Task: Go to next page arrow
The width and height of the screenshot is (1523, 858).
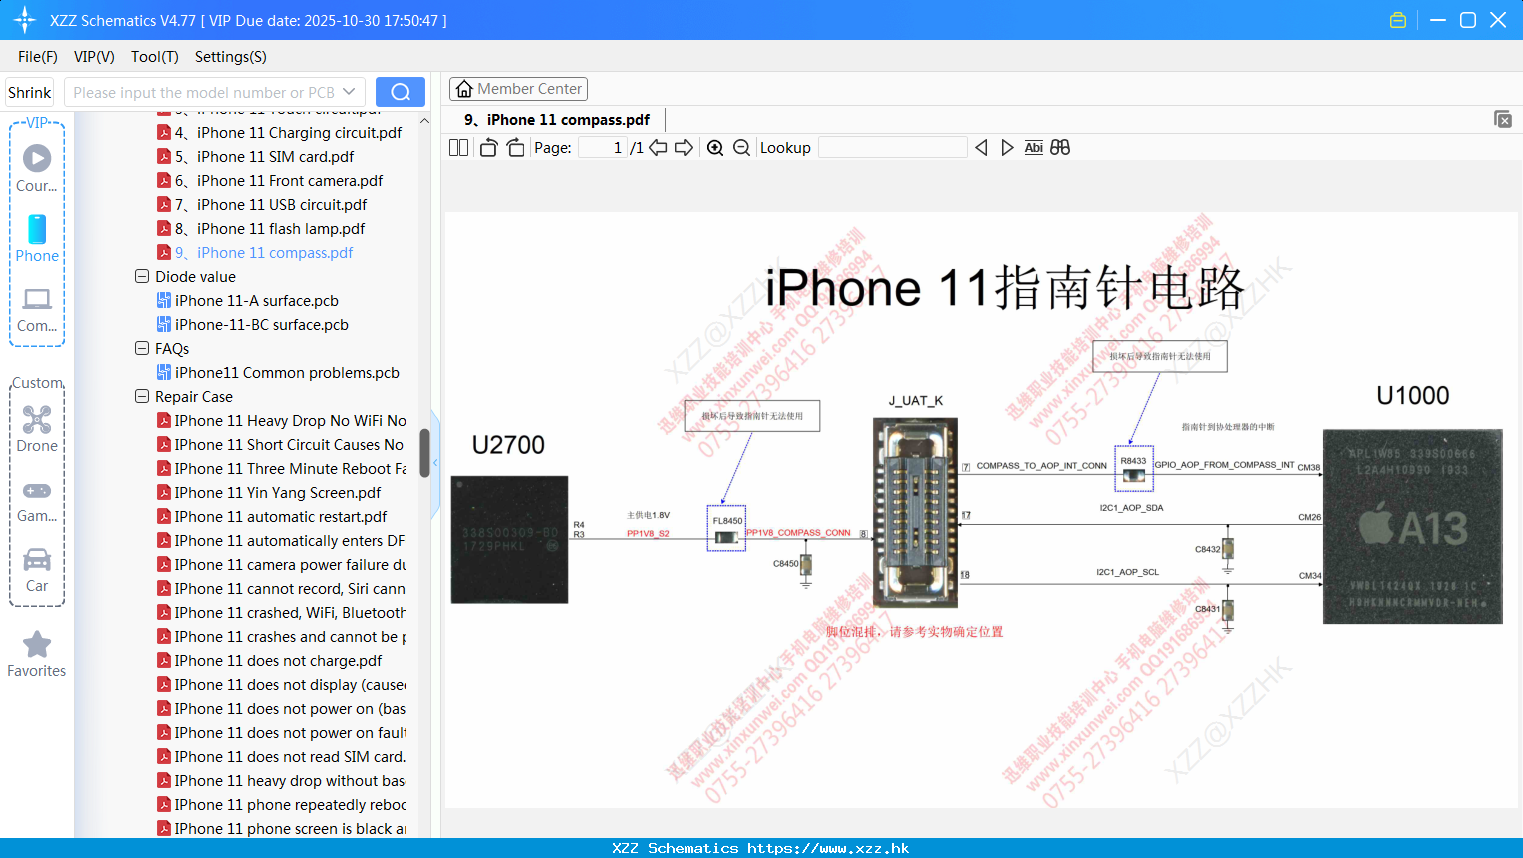Action: click(x=684, y=147)
